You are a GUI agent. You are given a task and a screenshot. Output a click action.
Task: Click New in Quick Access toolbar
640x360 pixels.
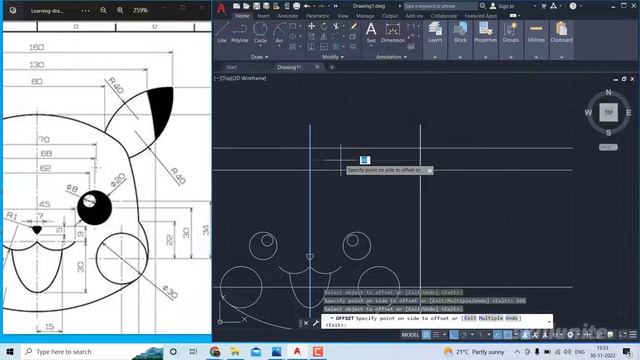tap(236, 6)
